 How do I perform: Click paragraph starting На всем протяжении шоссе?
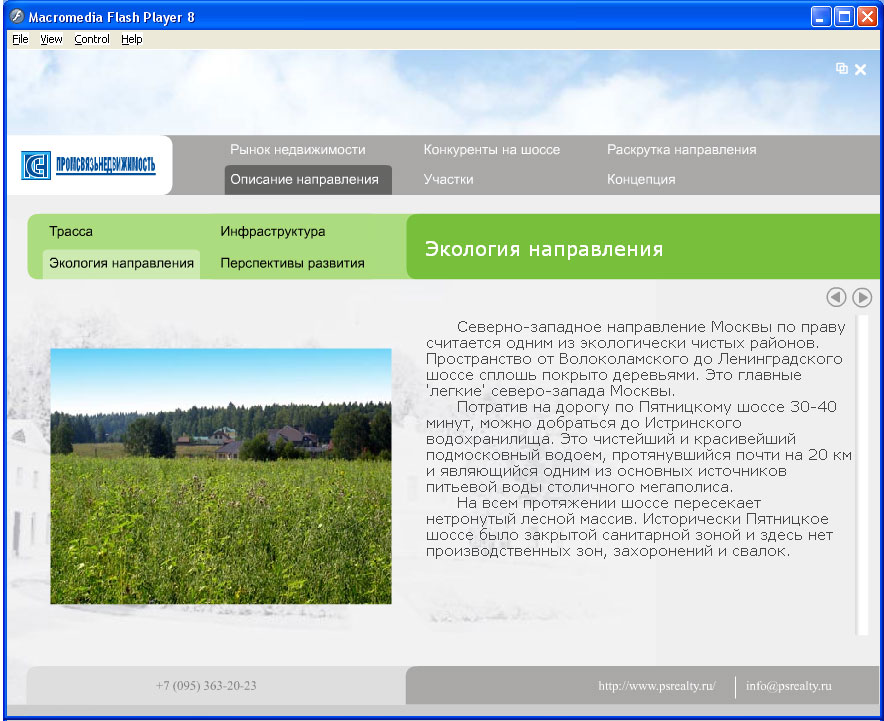coord(629,527)
